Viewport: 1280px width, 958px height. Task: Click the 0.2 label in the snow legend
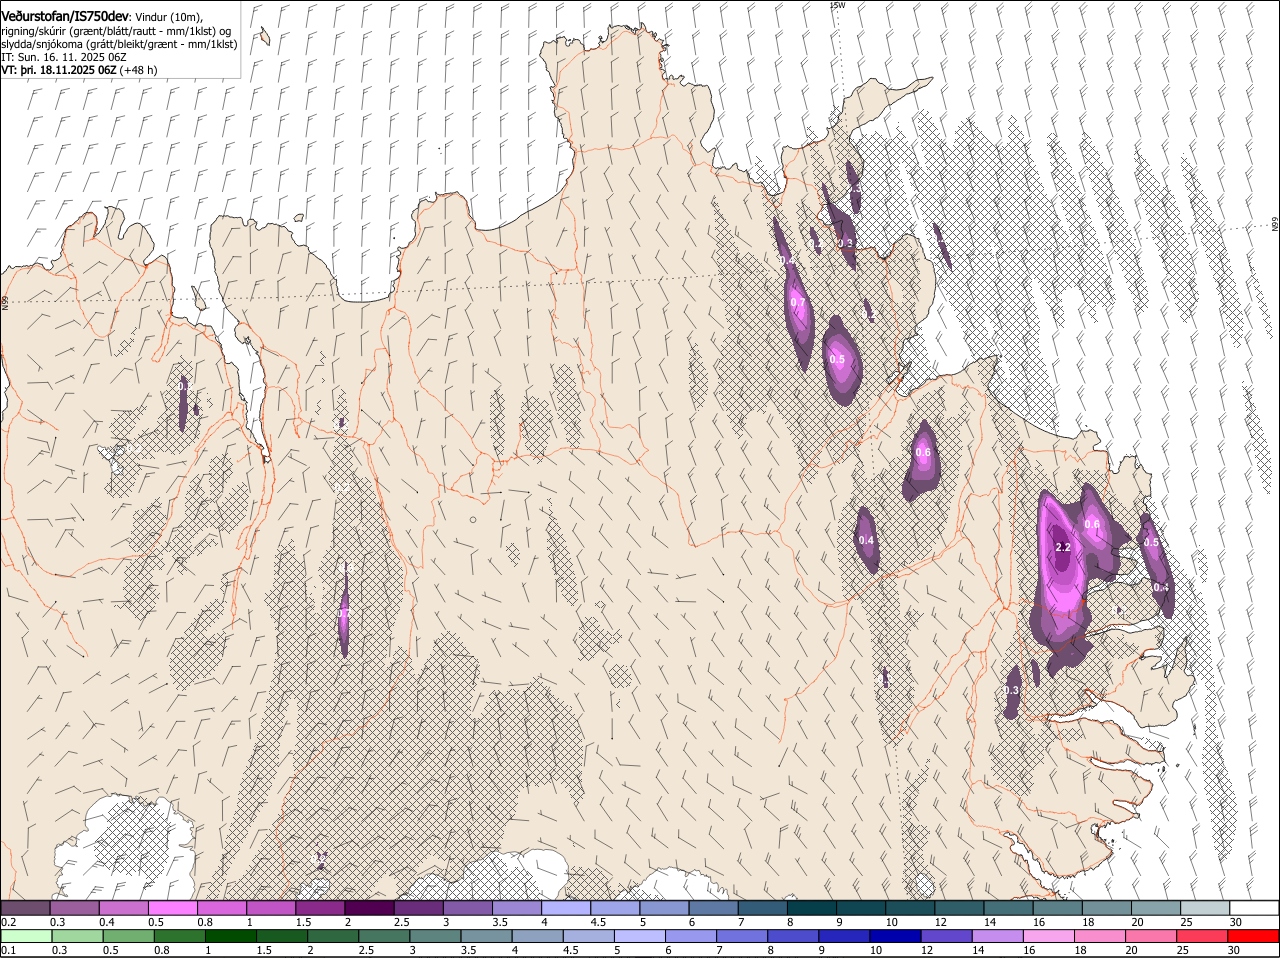[x=8, y=922]
